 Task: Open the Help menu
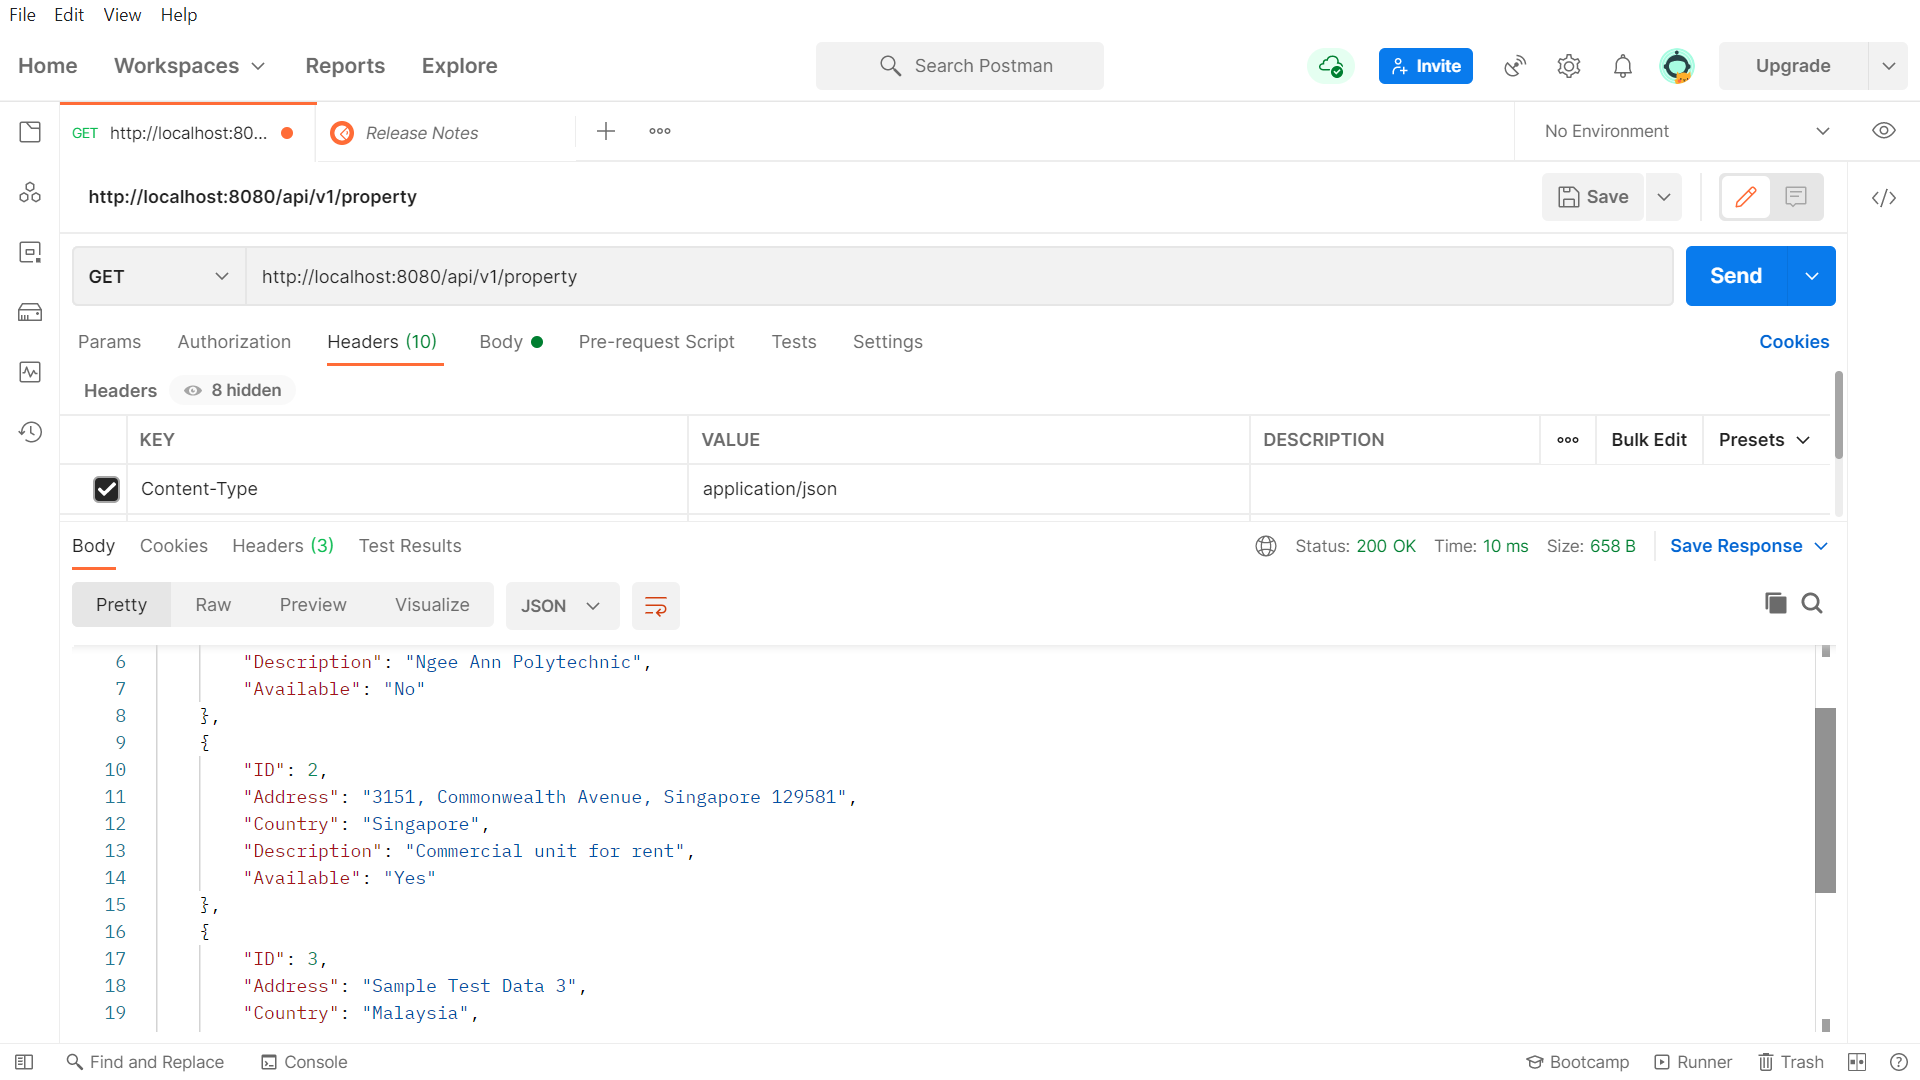(x=179, y=15)
